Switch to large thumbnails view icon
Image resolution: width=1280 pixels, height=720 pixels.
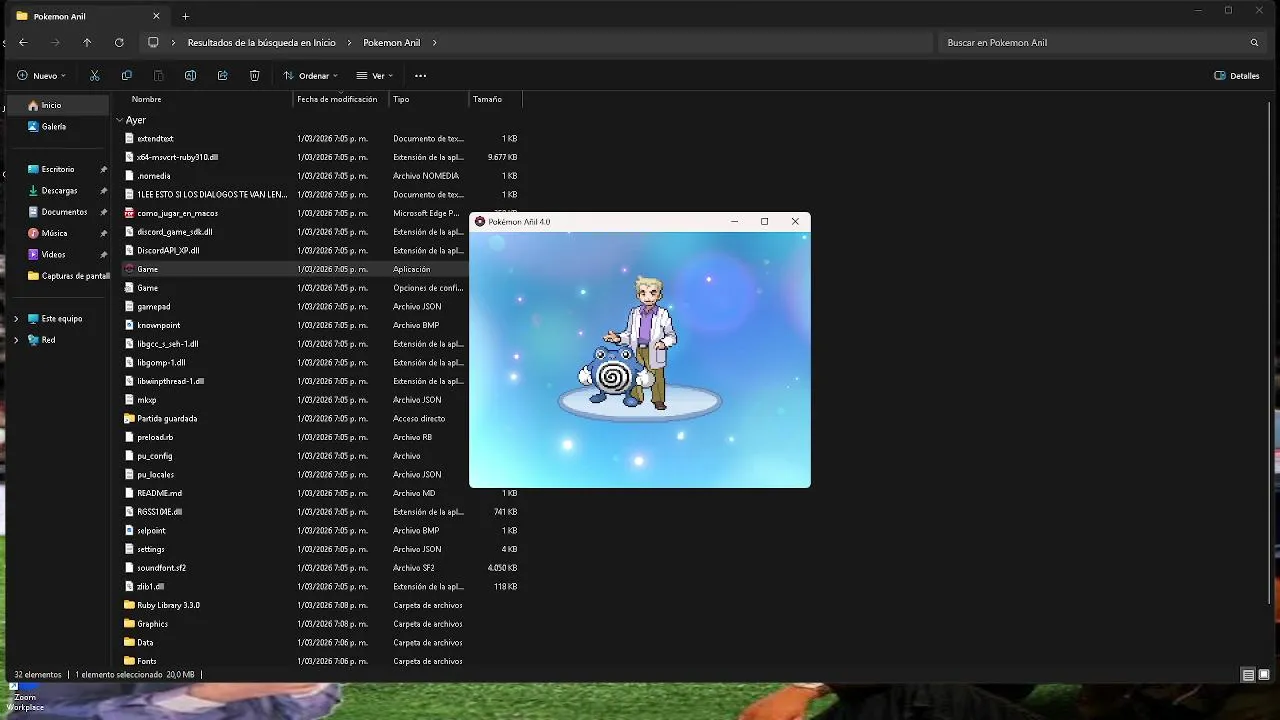click(1264, 675)
